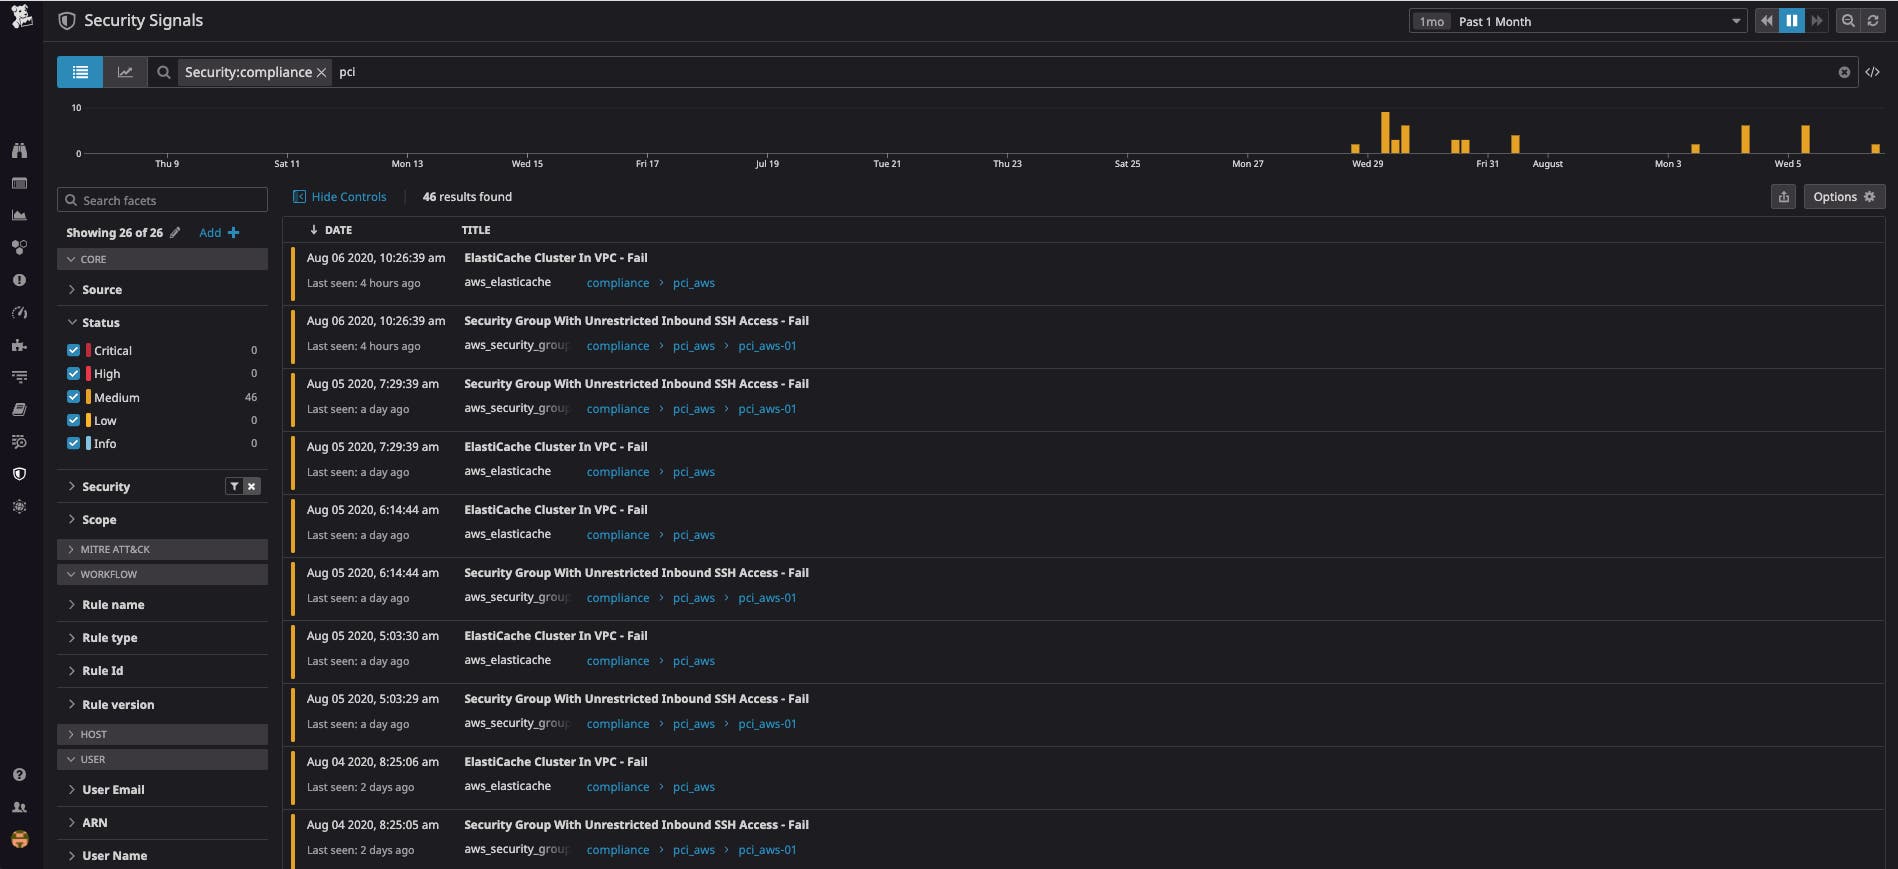Switch to timeseries chart view icon
Image resolution: width=1898 pixels, height=869 pixels.
[x=125, y=72]
